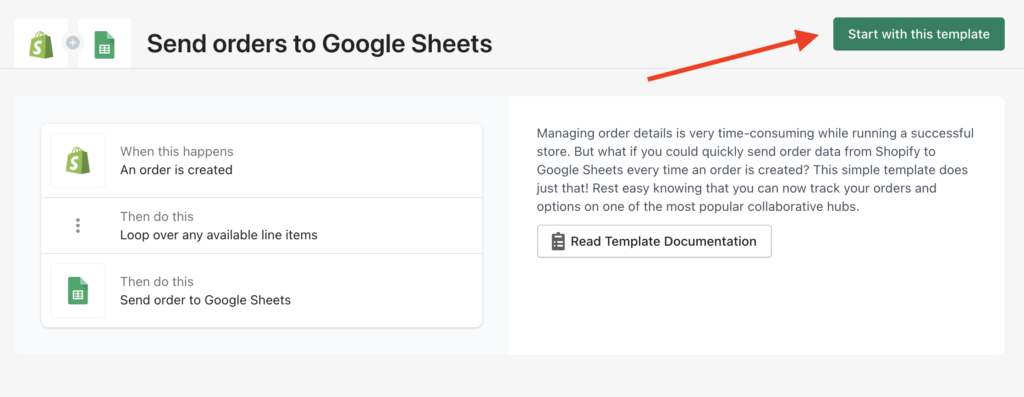The width and height of the screenshot is (1024, 397).
Task: Select the Shopify icon in order-created step
Action: pos(78,160)
